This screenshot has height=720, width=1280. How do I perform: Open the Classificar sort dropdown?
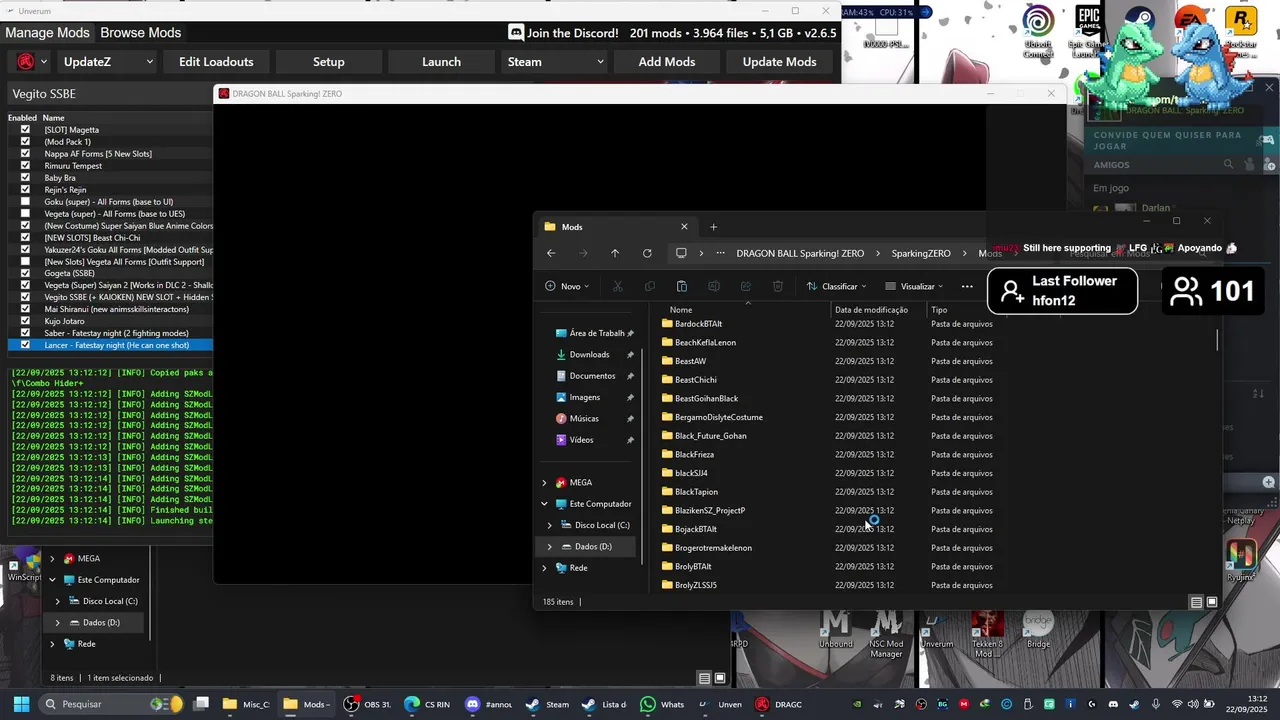tap(837, 286)
